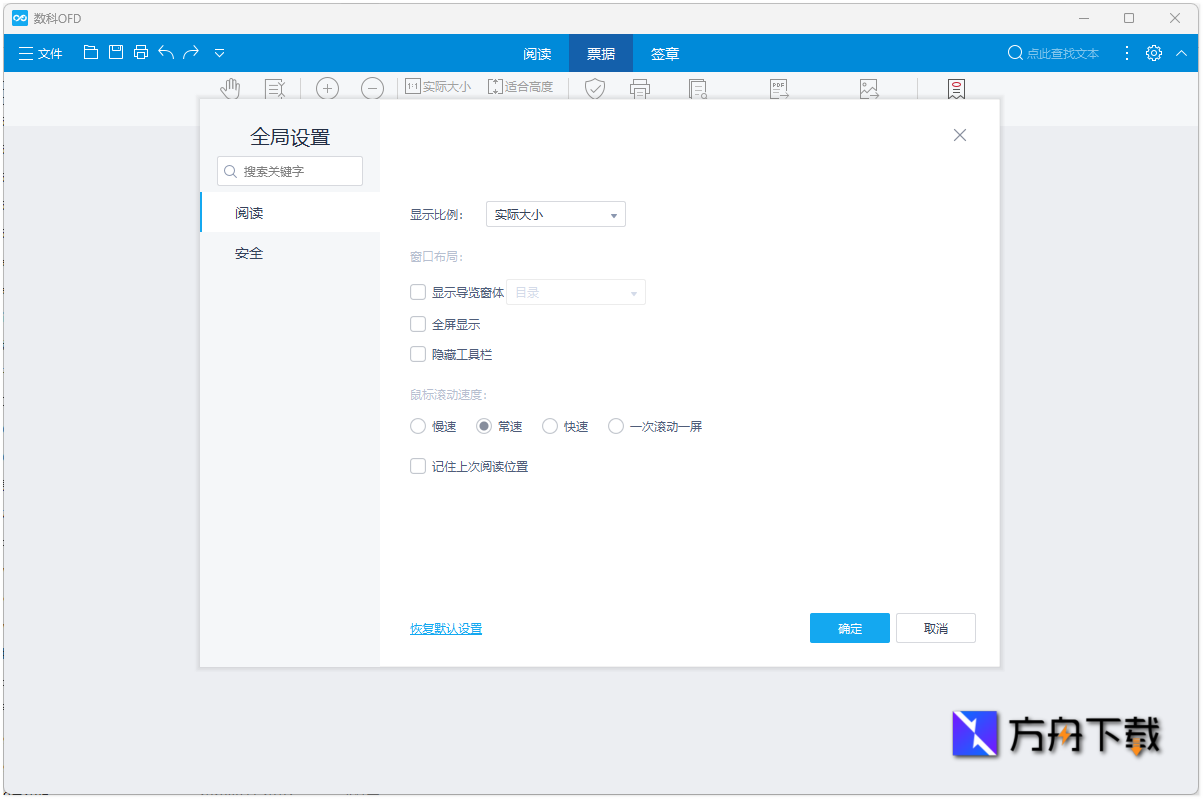Open the 显示比例 实际大小 dropdown
This screenshot has width=1203, height=799.
[556, 214]
